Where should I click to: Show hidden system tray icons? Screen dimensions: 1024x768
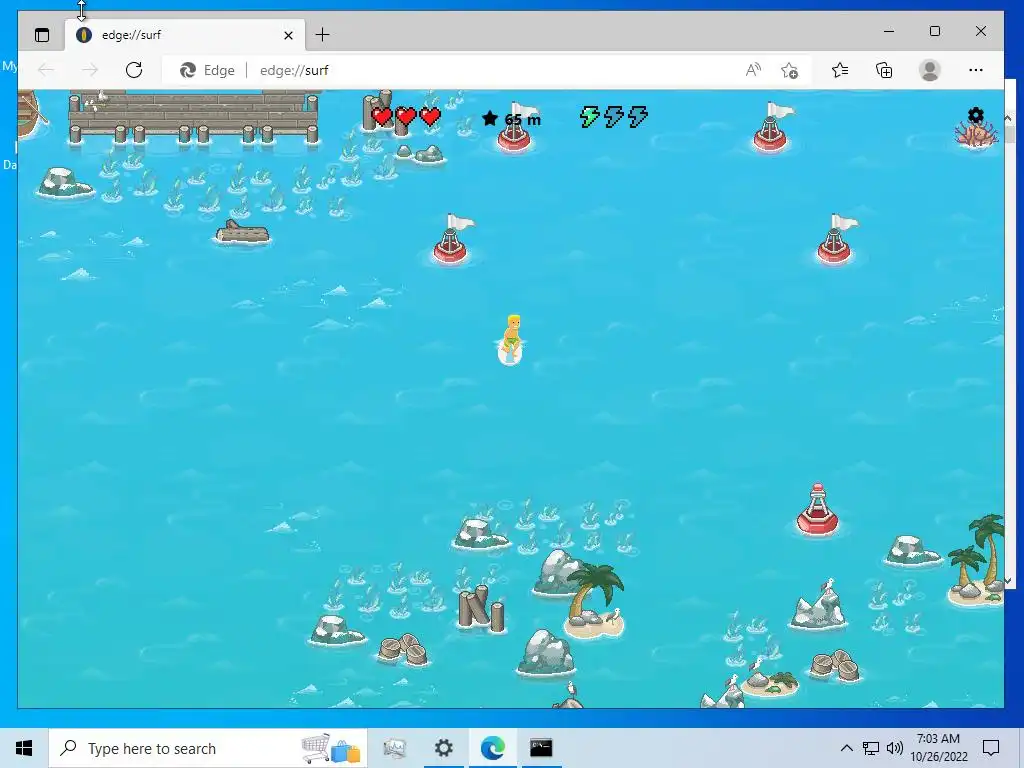(x=846, y=748)
